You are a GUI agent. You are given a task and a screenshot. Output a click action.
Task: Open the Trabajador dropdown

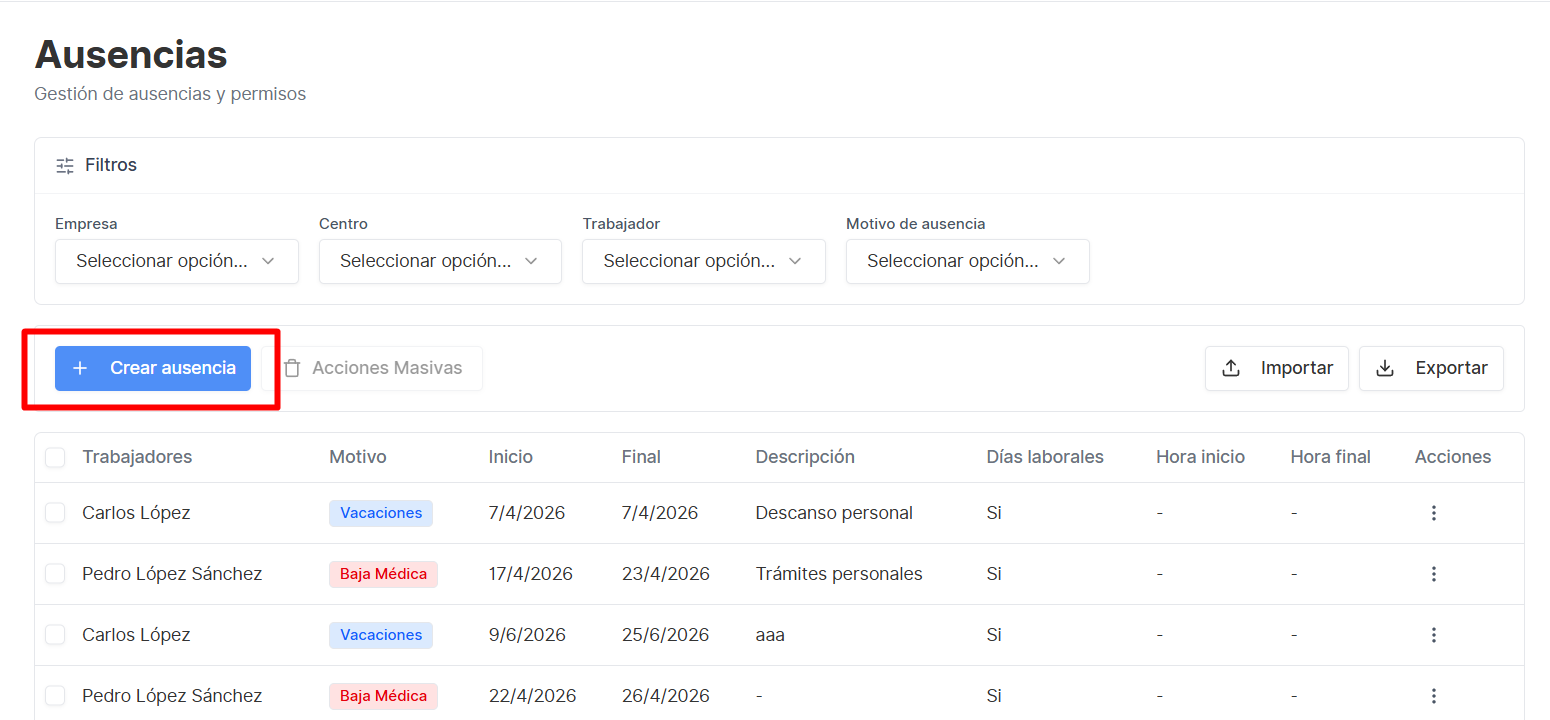tap(704, 261)
